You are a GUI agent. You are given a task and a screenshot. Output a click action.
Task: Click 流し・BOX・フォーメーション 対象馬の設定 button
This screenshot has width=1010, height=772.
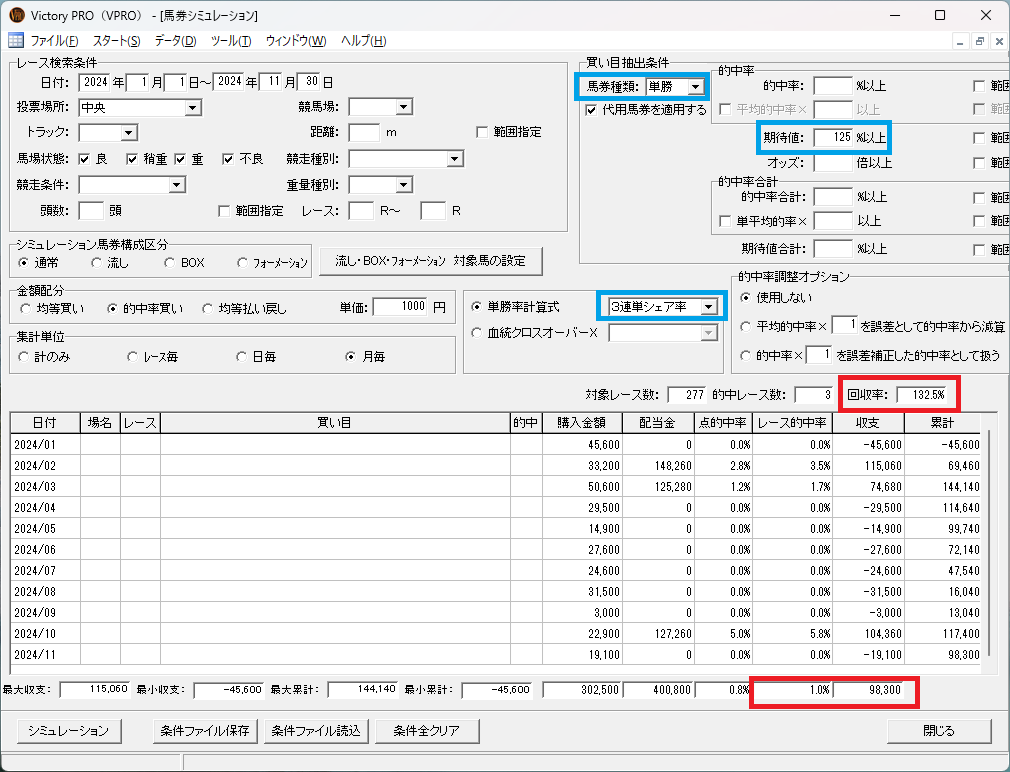[x=430, y=261]
